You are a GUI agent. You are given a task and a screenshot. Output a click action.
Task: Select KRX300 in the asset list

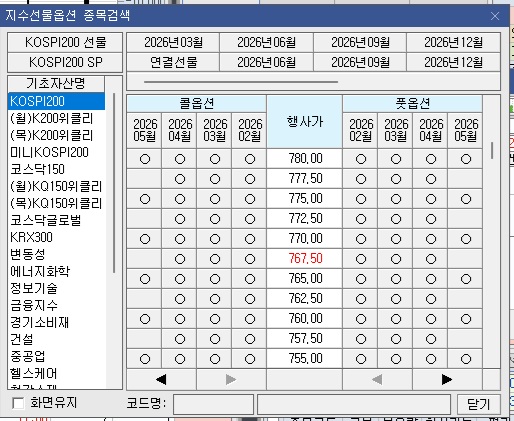[56, 237]
